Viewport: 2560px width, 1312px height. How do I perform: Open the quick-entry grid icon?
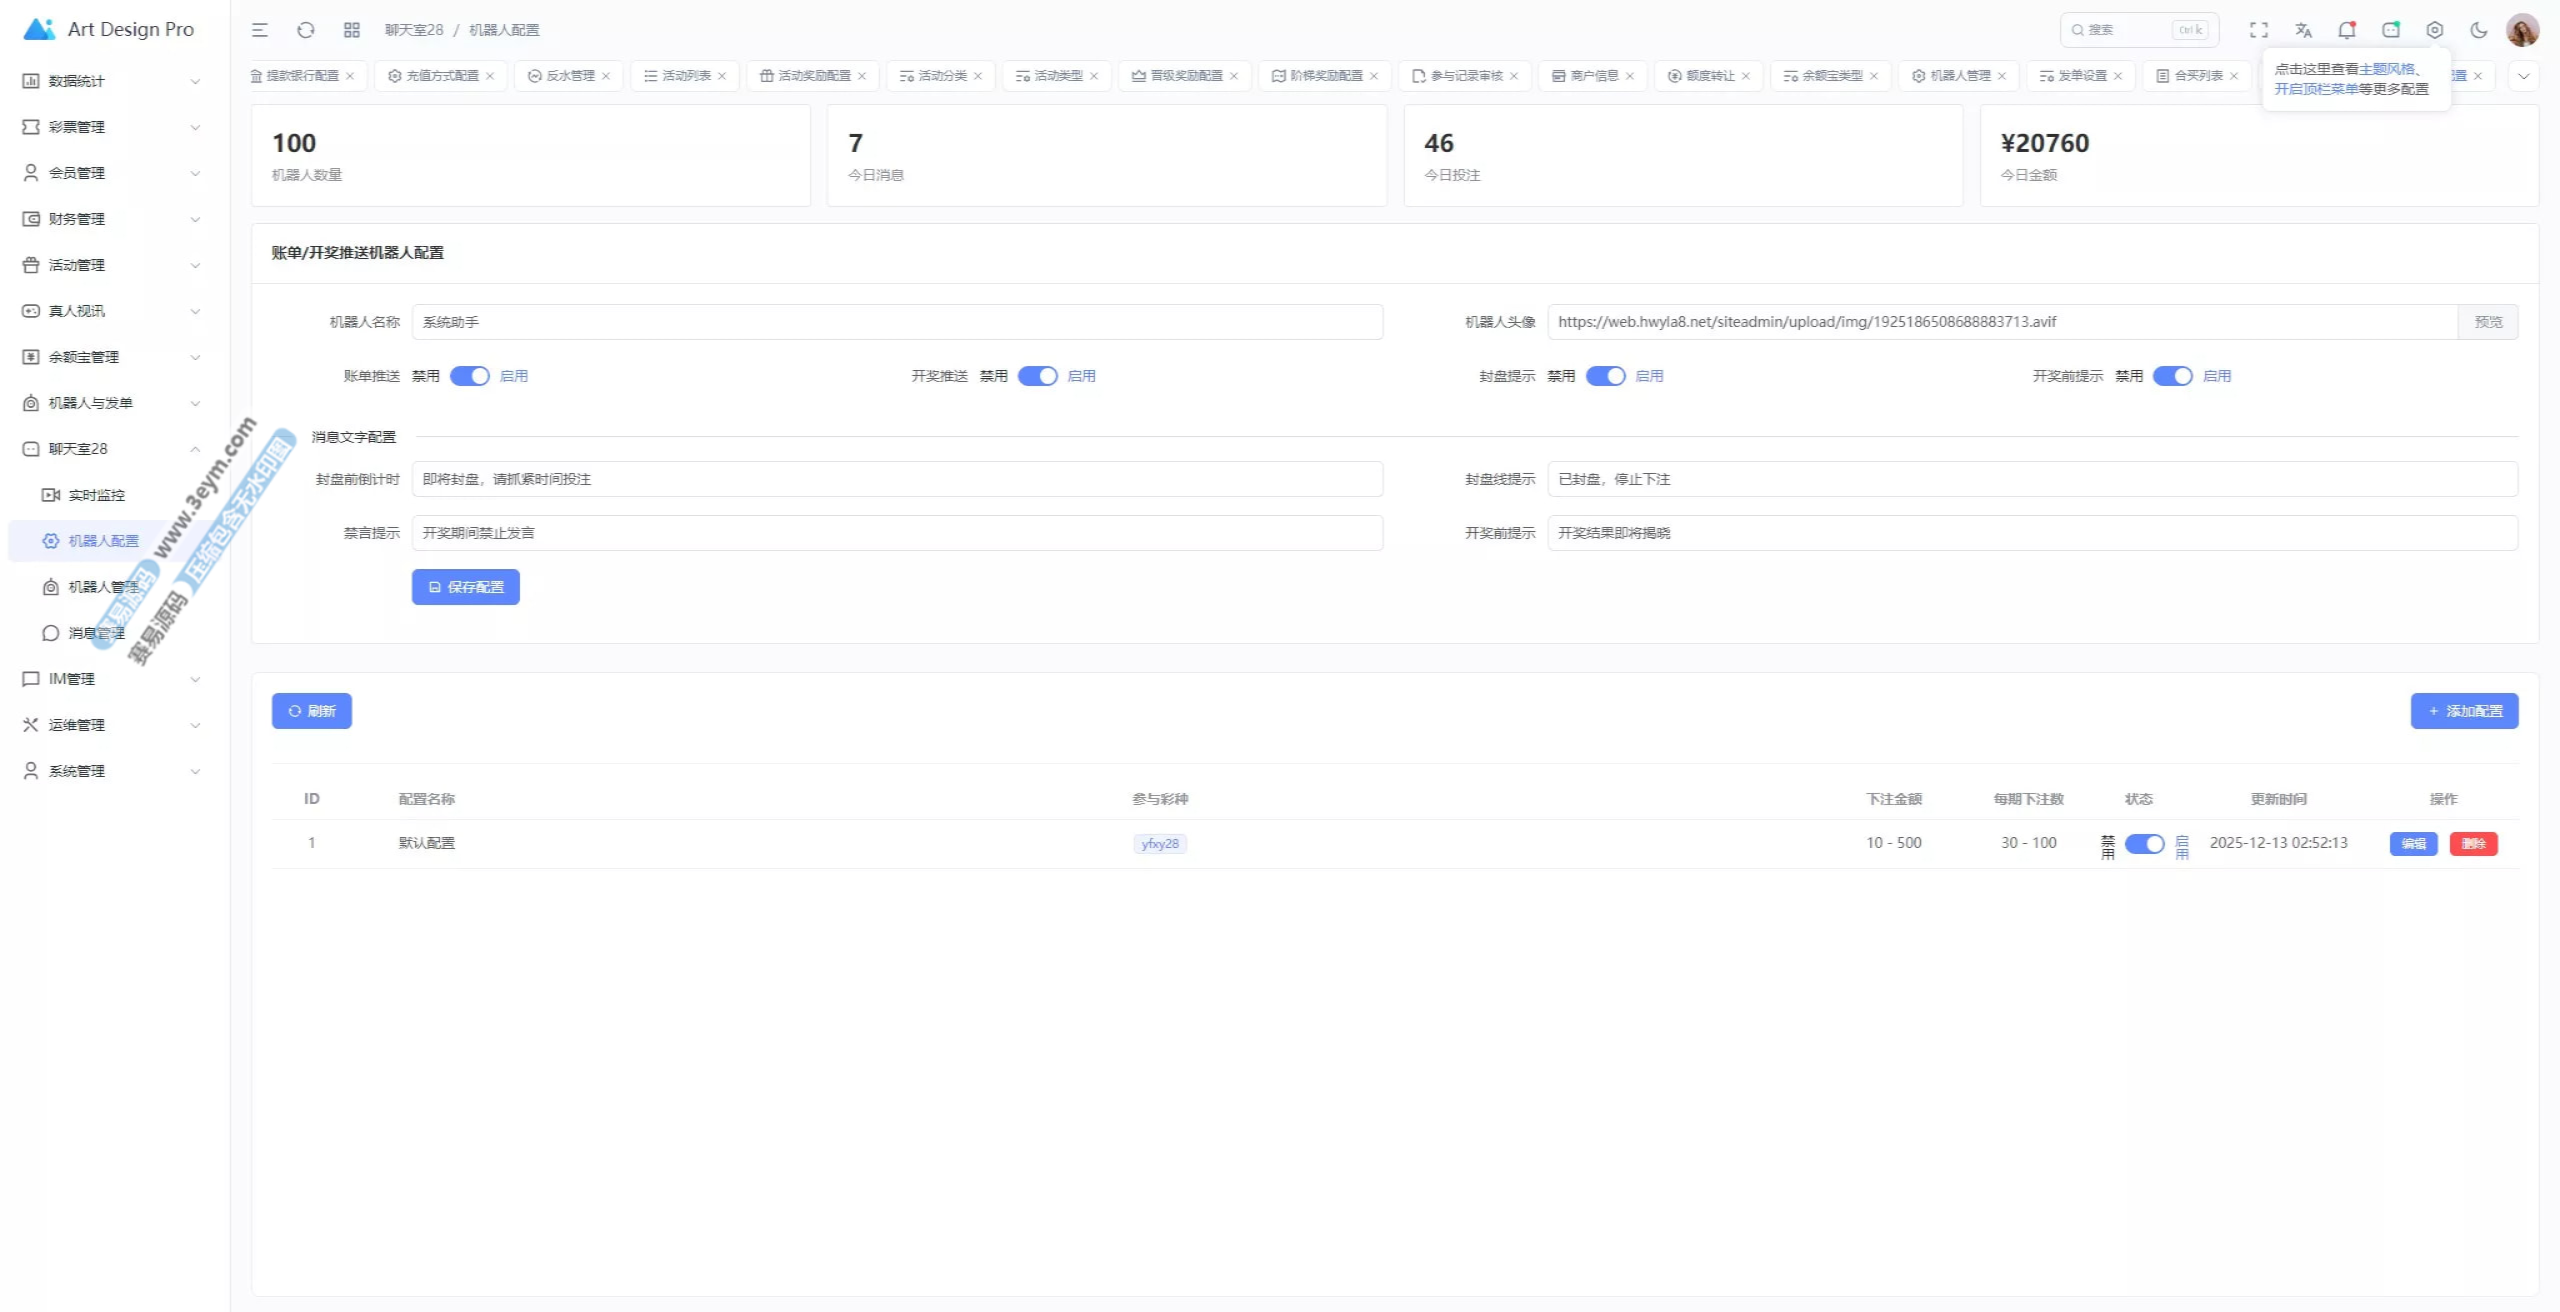[352, 30]
